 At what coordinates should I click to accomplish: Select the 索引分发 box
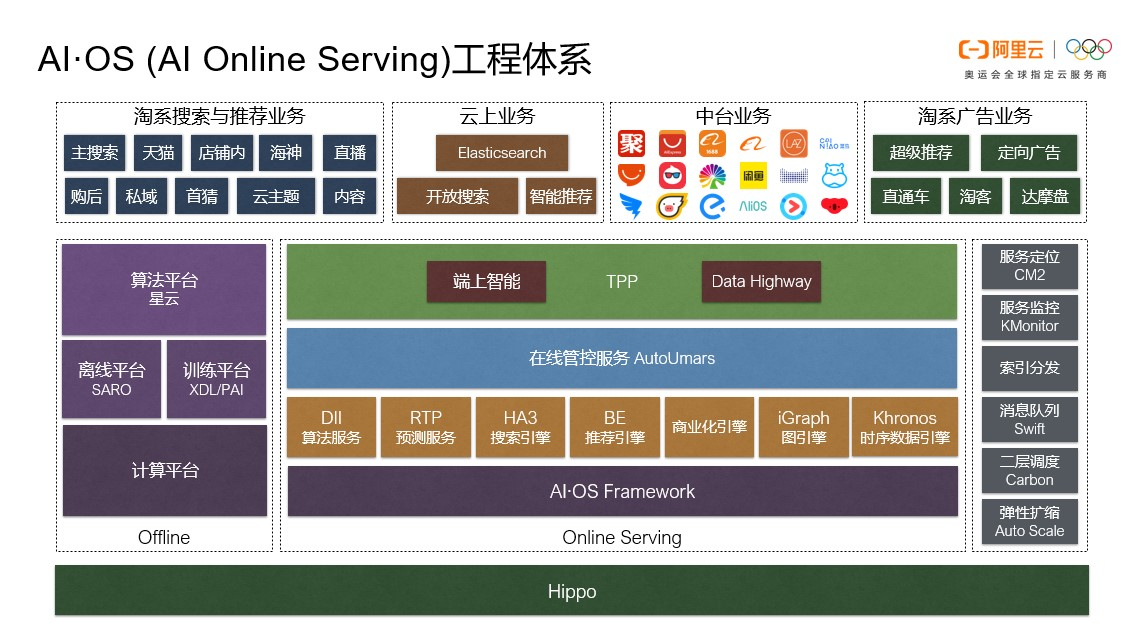pos(1029,368)
